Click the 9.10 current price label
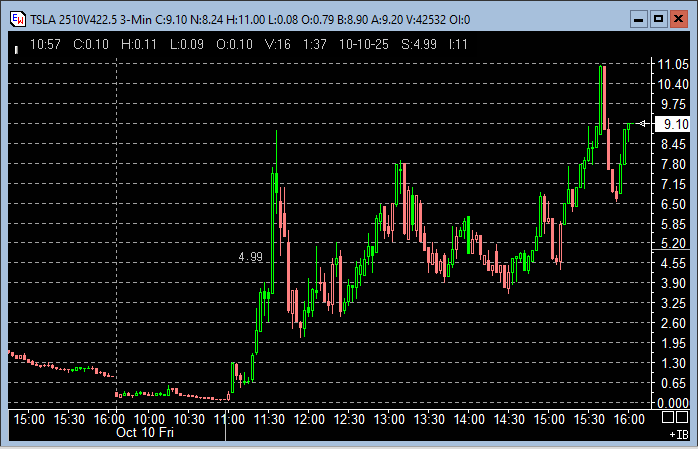Screen dimensions: 698x449 click(671, 124)
